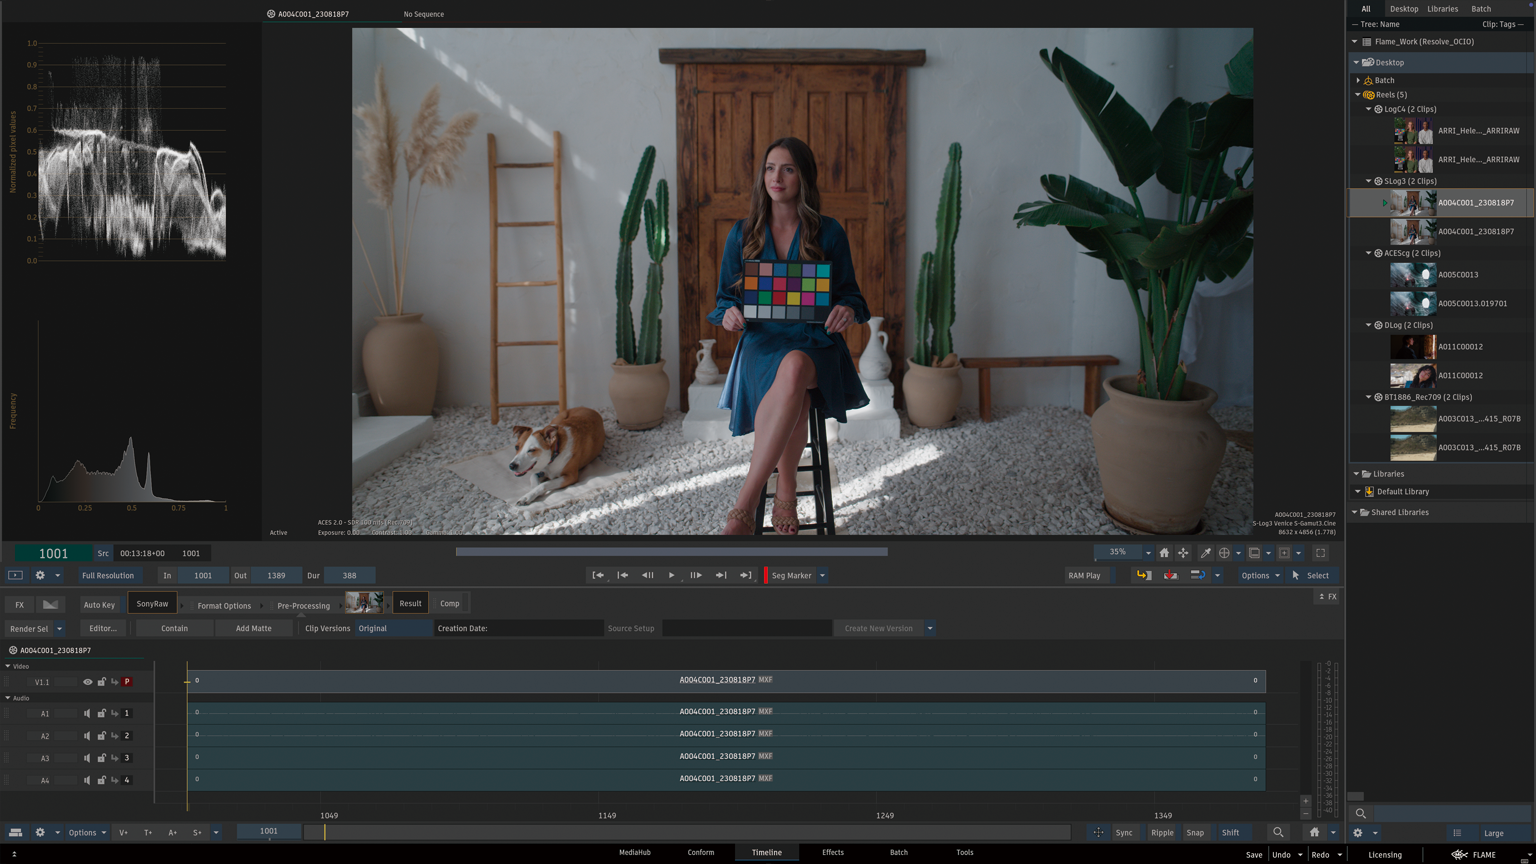Viewport: 1536px width, 864px height.
Task: Toggle the Snap button
Action: 1195,832
